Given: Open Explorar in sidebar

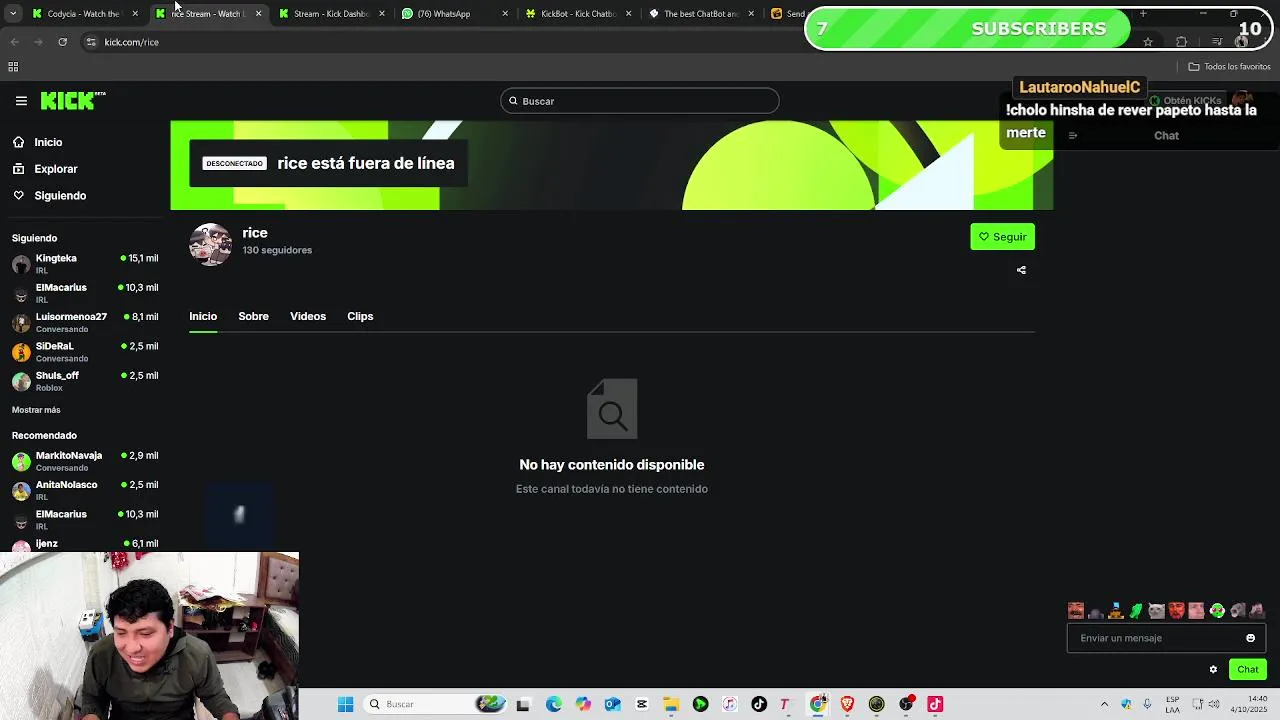Looking at the screenshot, I should (56, 169).
